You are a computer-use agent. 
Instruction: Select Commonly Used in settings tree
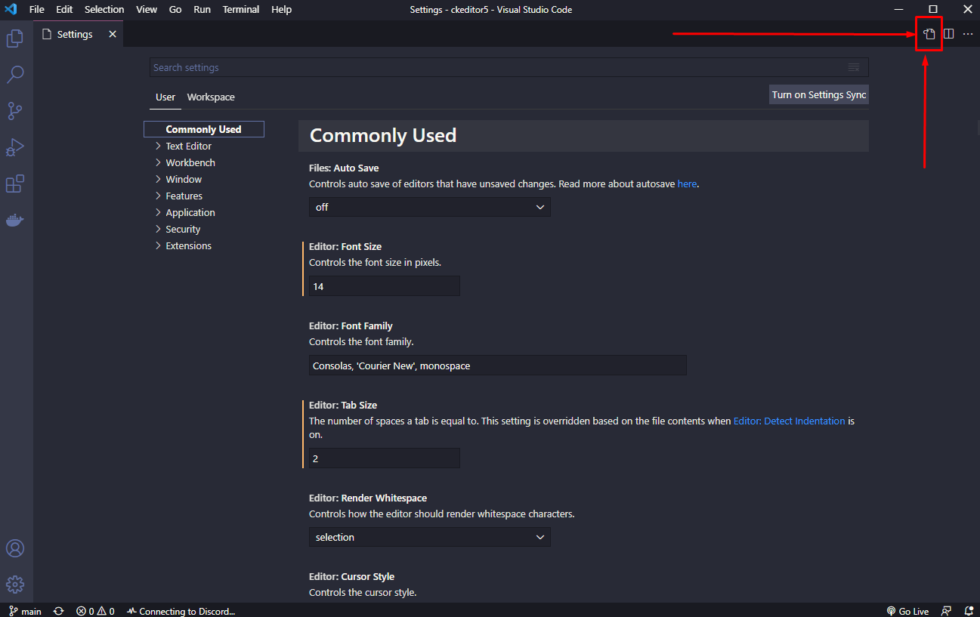pyautogui.click(x=204, y=129)
